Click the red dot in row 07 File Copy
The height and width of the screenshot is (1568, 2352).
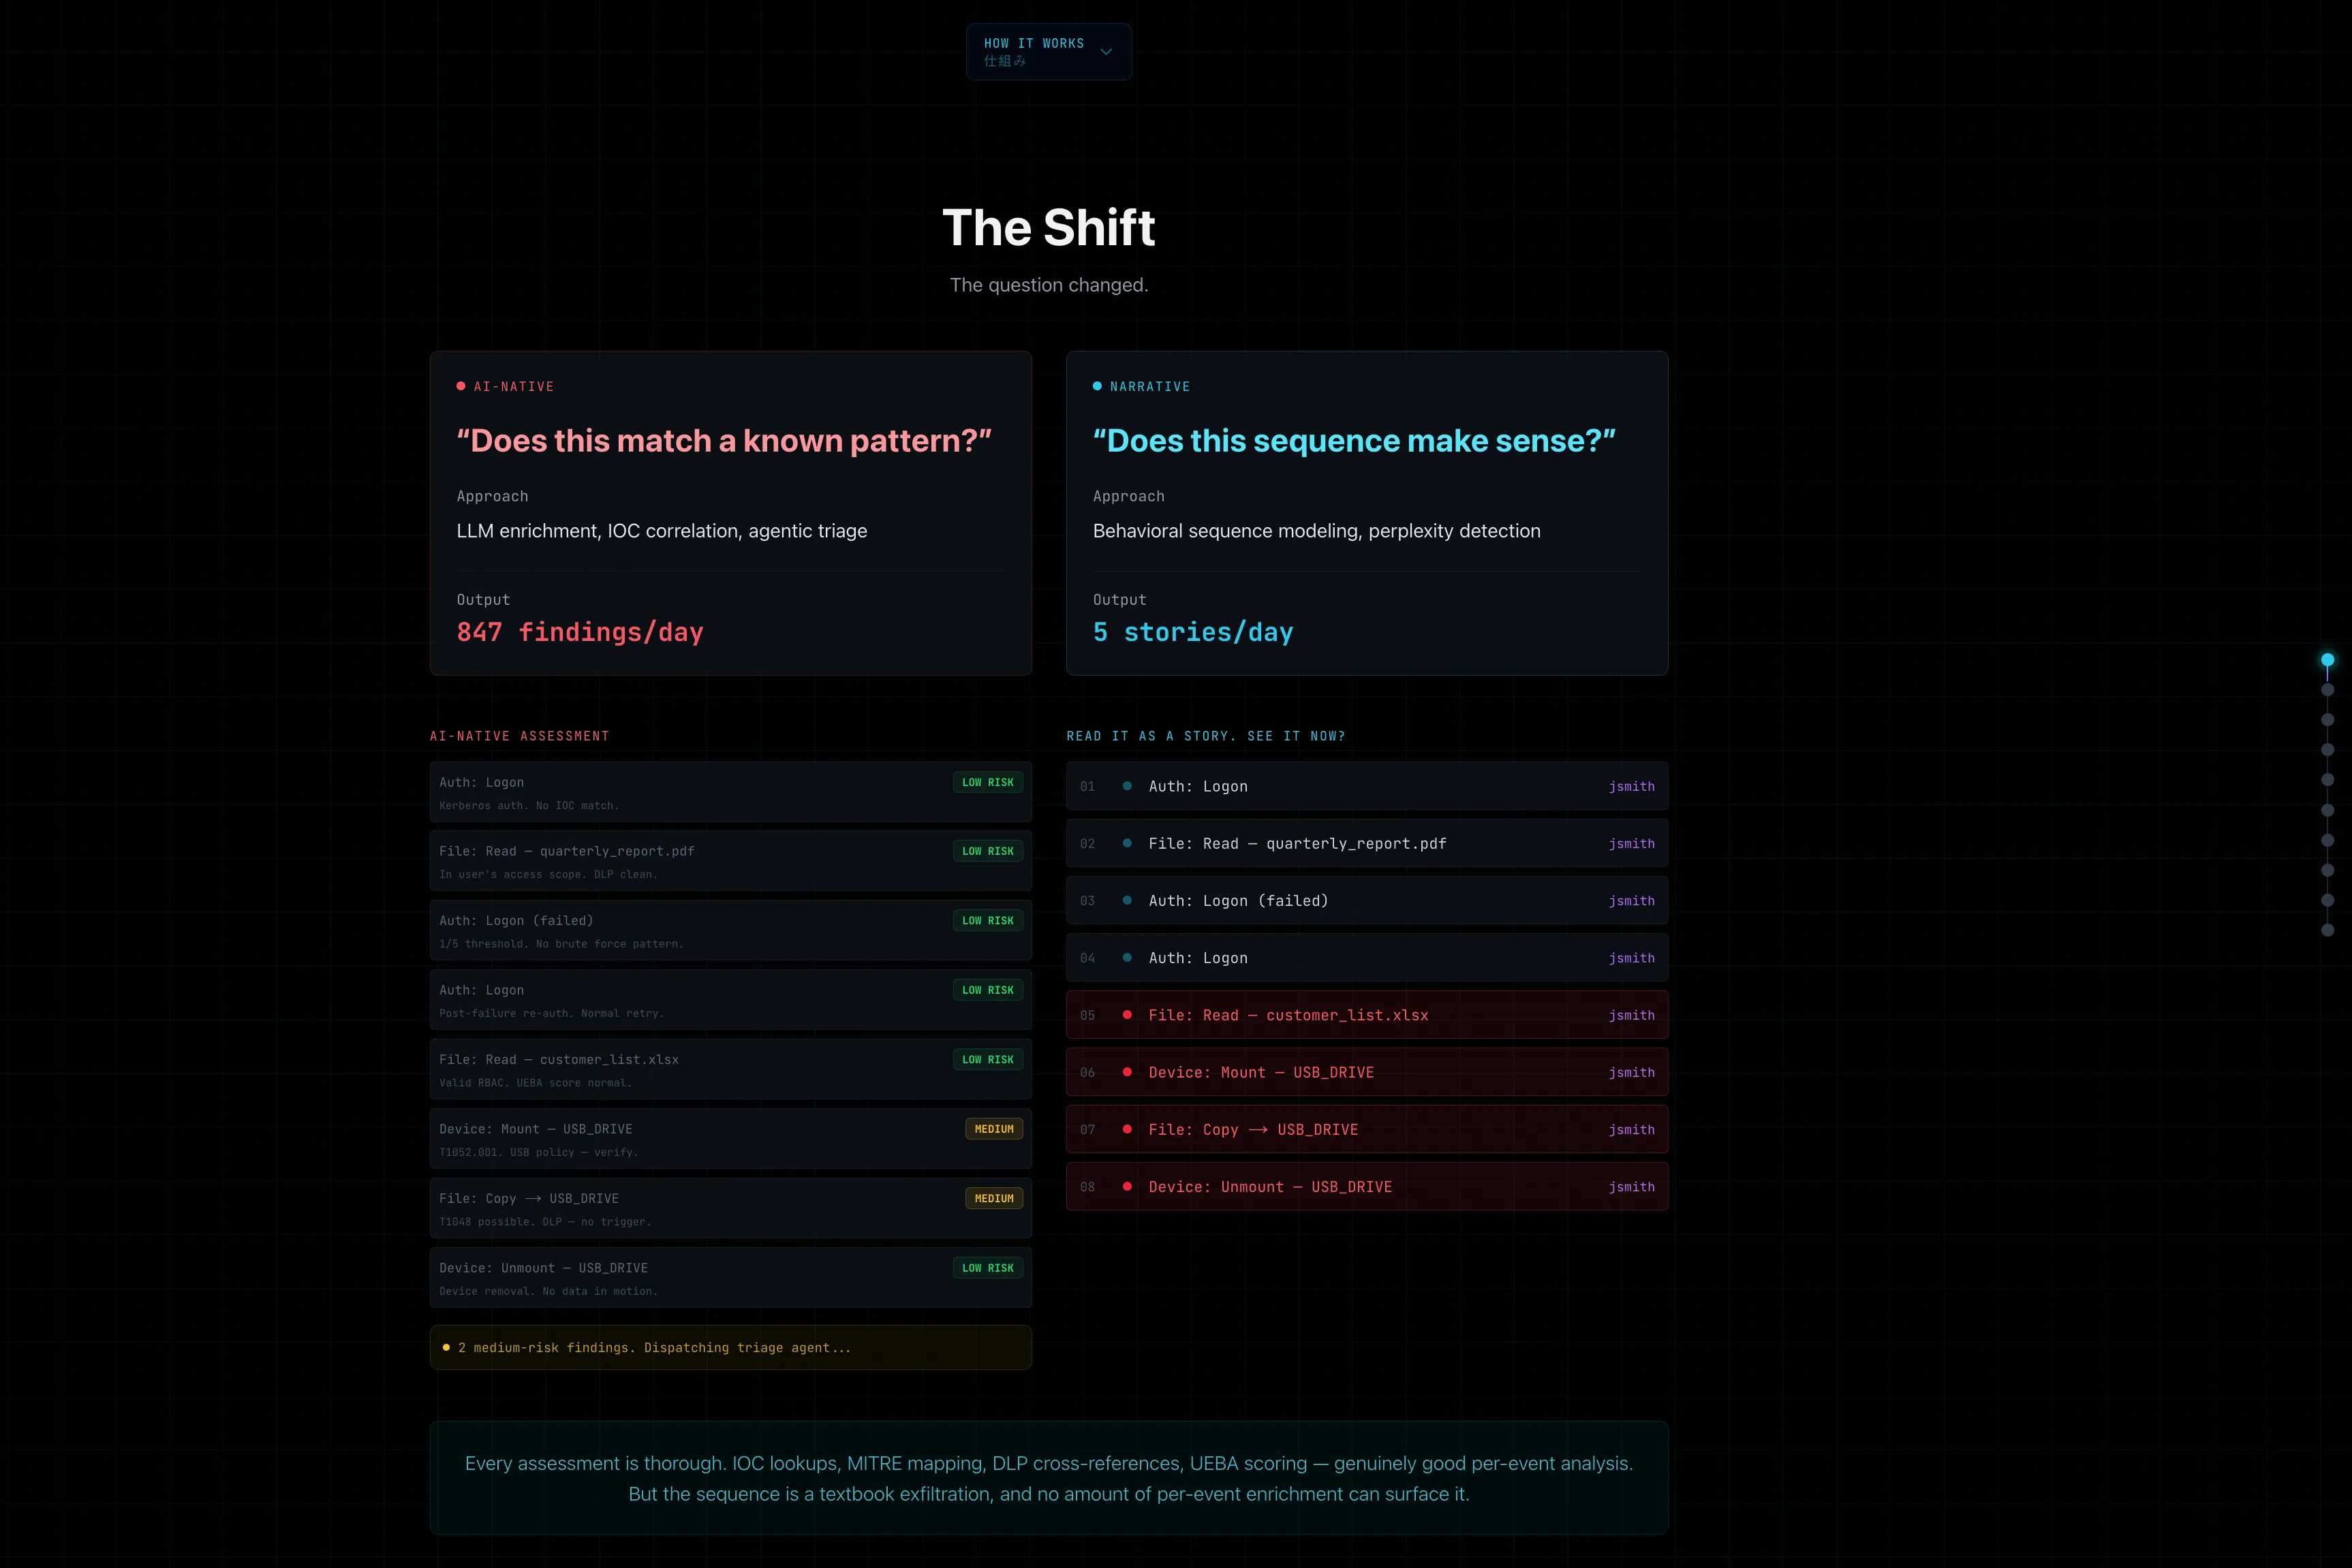pyautogui.click(x=1127, y=1129)
